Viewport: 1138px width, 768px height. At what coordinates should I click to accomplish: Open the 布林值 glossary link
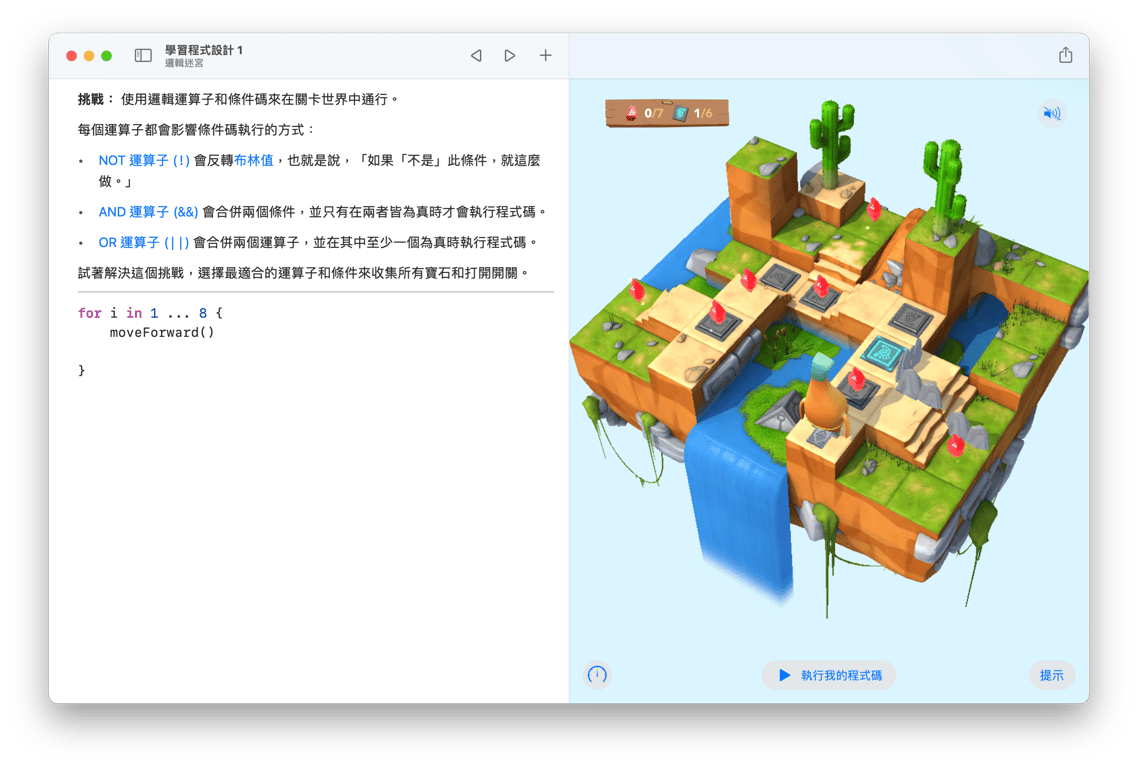click(253, 160)
